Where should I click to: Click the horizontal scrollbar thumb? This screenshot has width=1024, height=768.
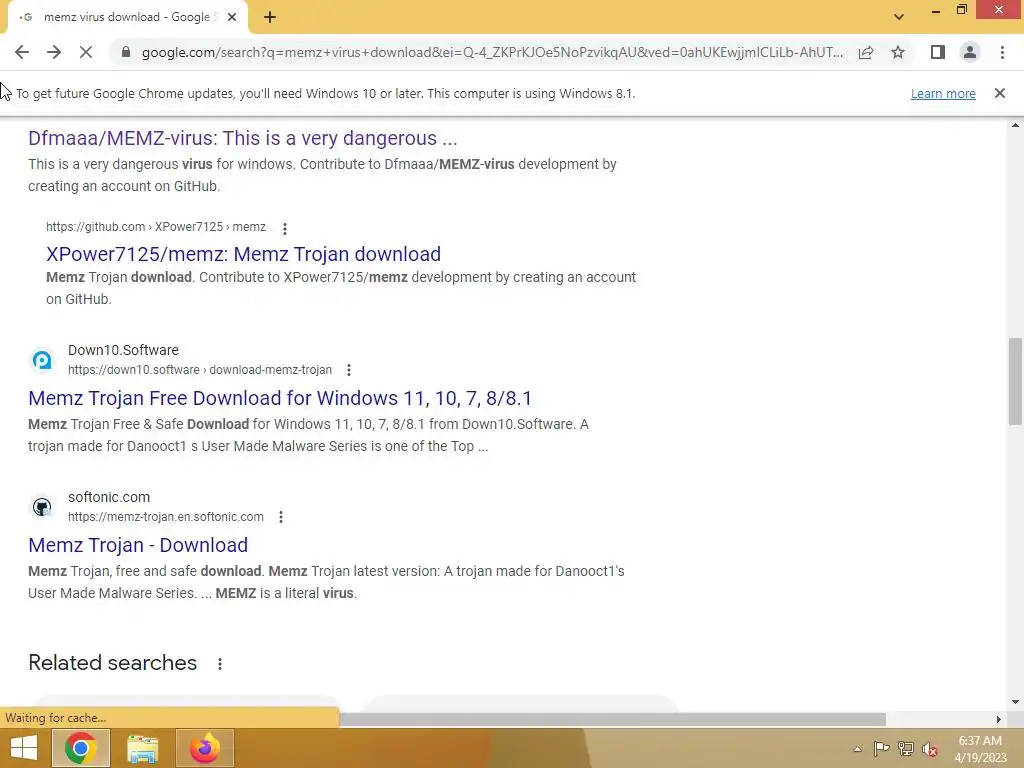click(613, 719)
